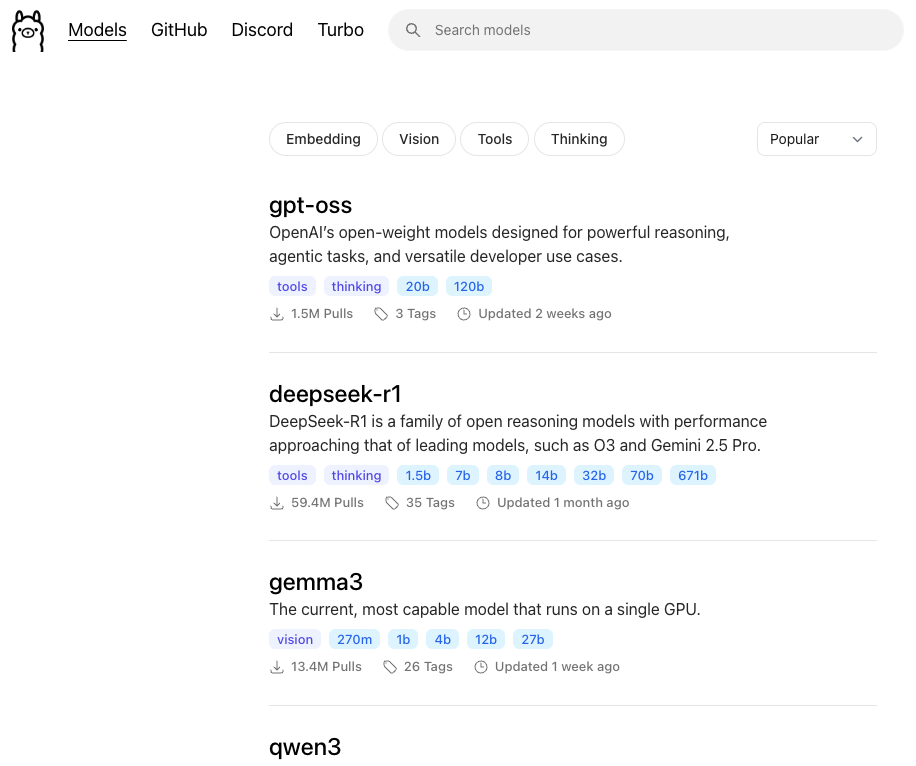Click the gpt-oss pulls download icon
This screenshot has width=916, height=766.
pyautogui.click(x=277, y=314)
